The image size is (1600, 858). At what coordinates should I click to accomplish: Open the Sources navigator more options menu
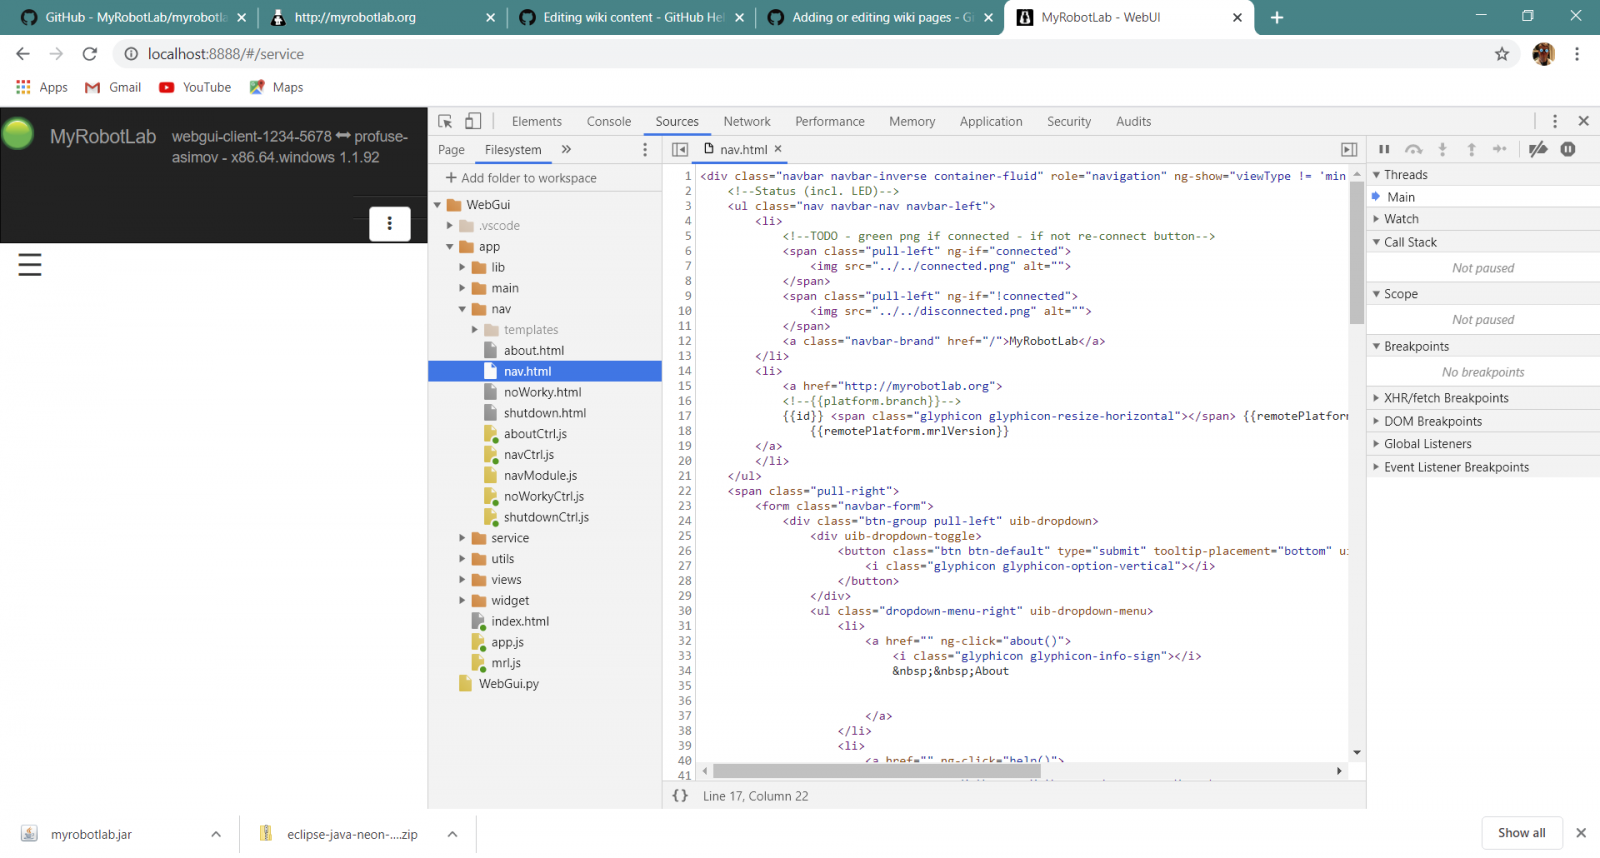[x=645, y=150]
